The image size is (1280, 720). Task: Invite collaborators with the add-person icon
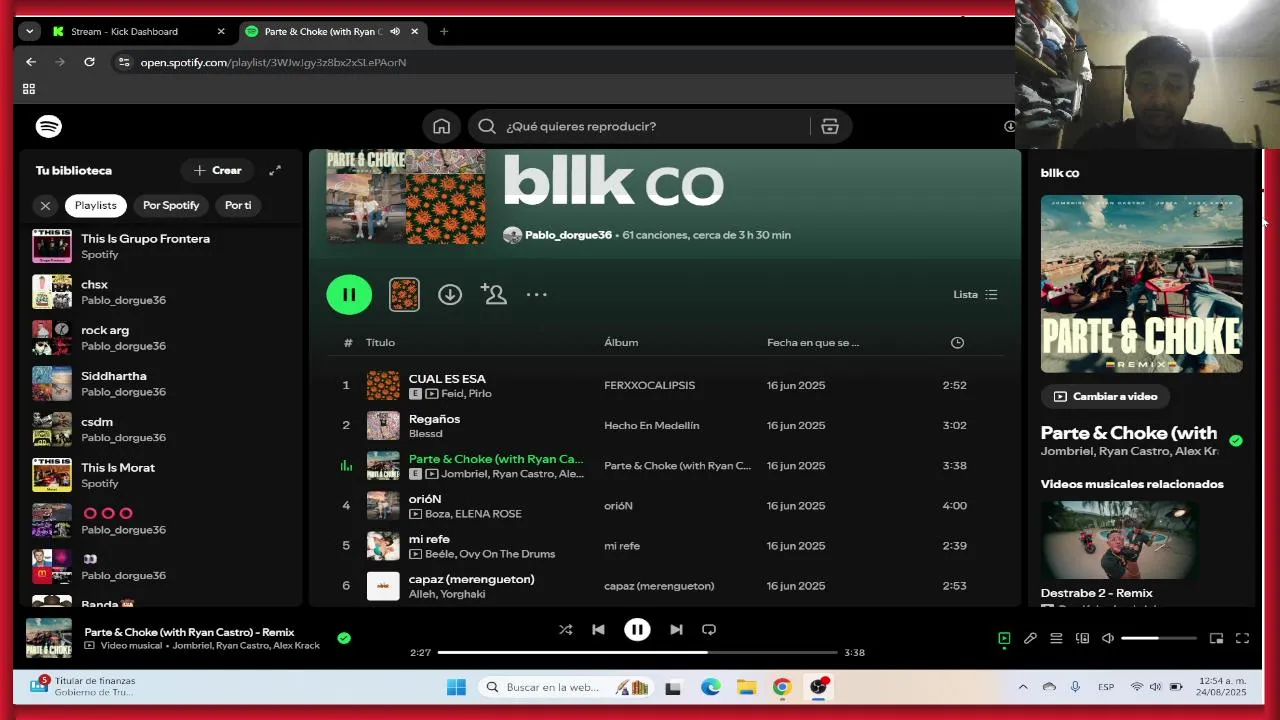[493, 293]
